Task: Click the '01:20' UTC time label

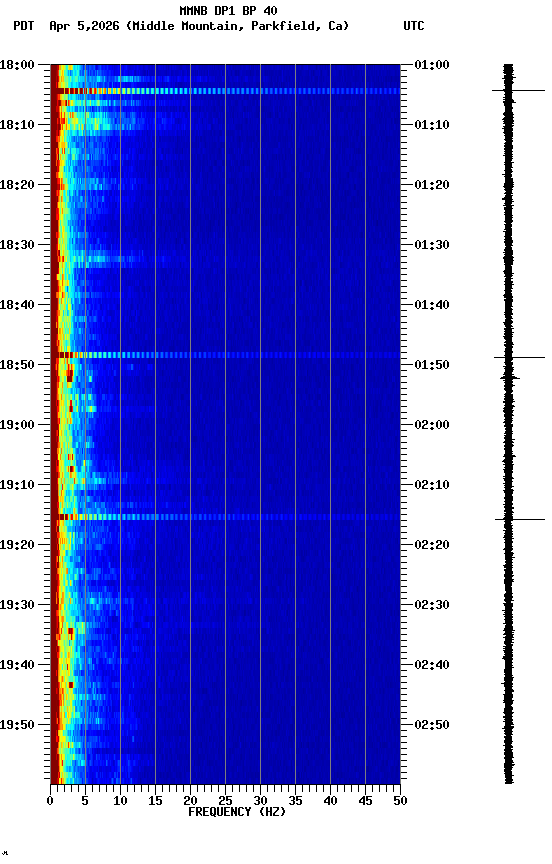Action: pyautogui.click(x=432, y=185)
